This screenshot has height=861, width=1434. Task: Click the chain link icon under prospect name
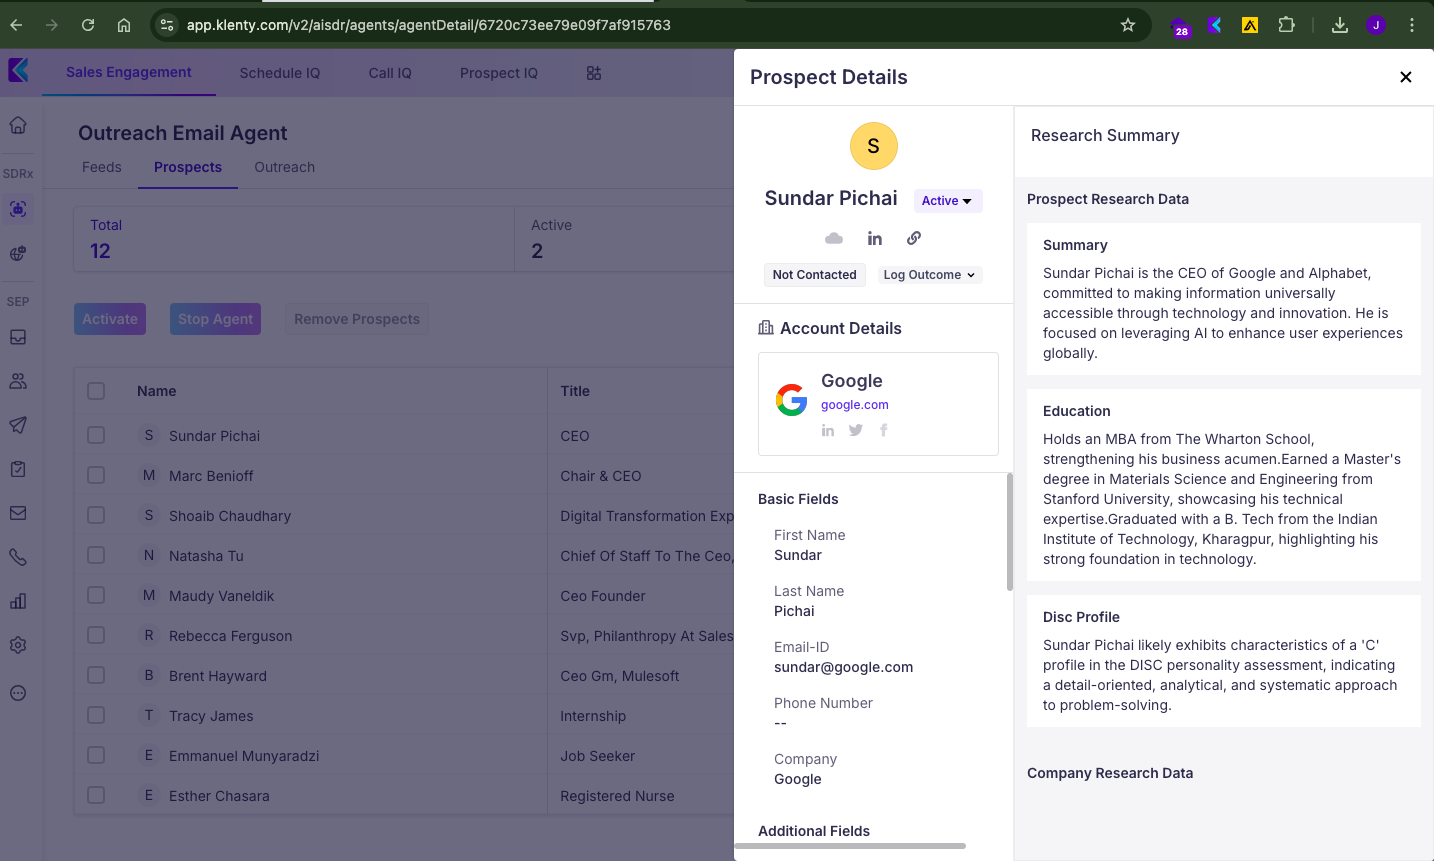tap(914, 238)
